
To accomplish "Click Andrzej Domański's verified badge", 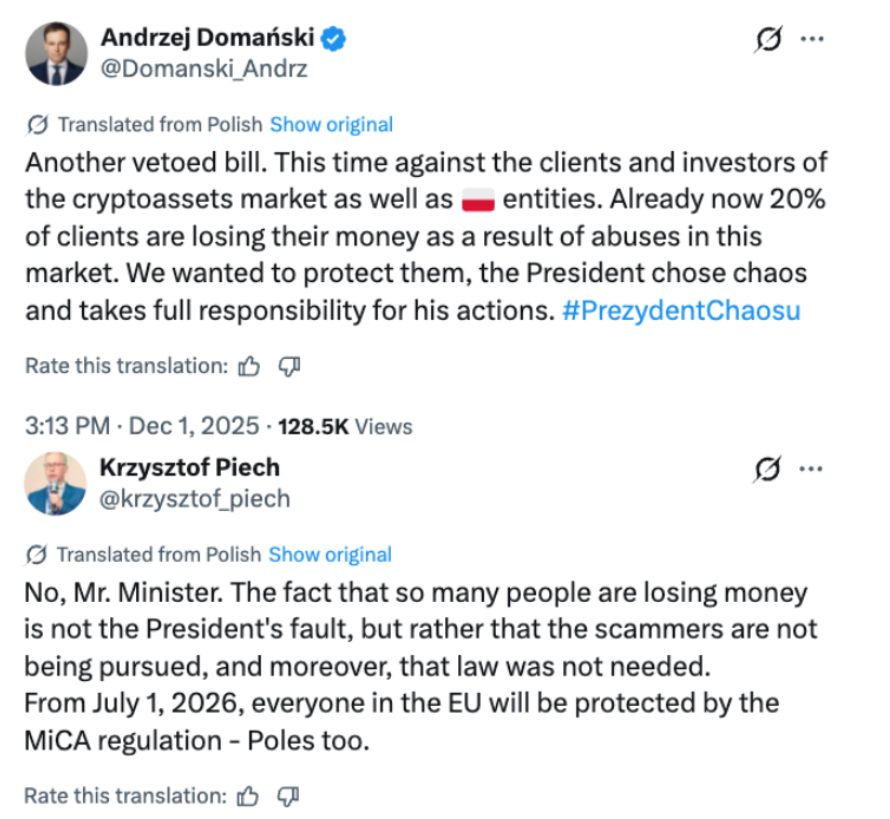I will 335,39.
